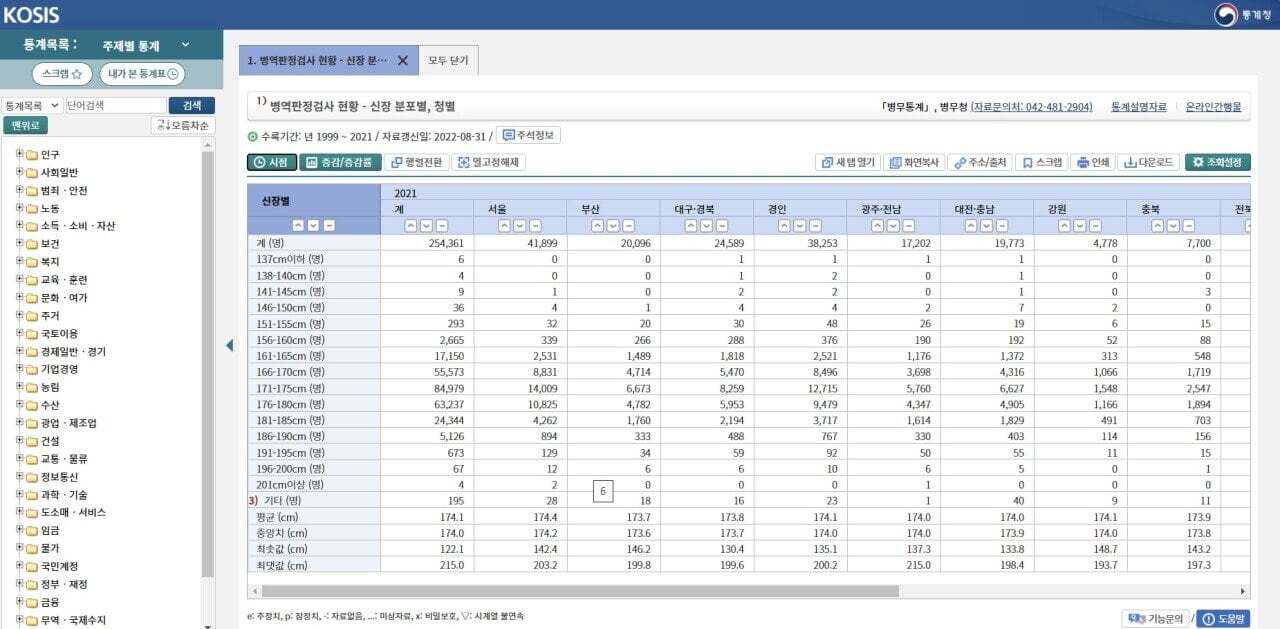Focus the 단어검색 input field
This screenshot has height=629, width=1280.
[115, 105]
